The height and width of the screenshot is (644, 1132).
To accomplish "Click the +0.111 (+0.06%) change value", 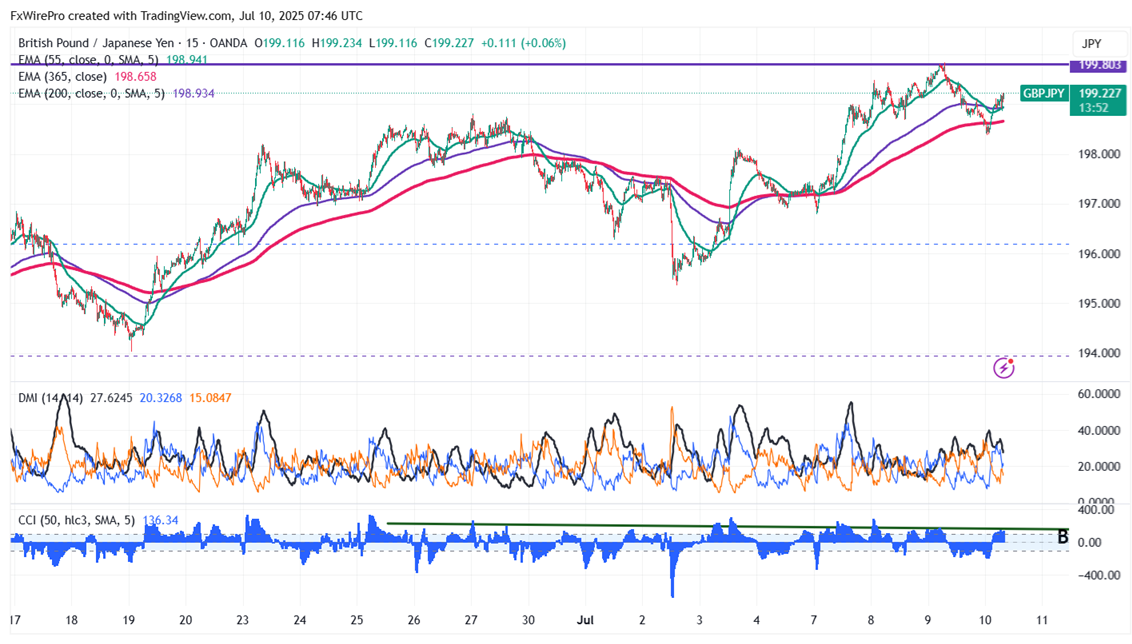I will pyautogui.click(x=523, y=43).
